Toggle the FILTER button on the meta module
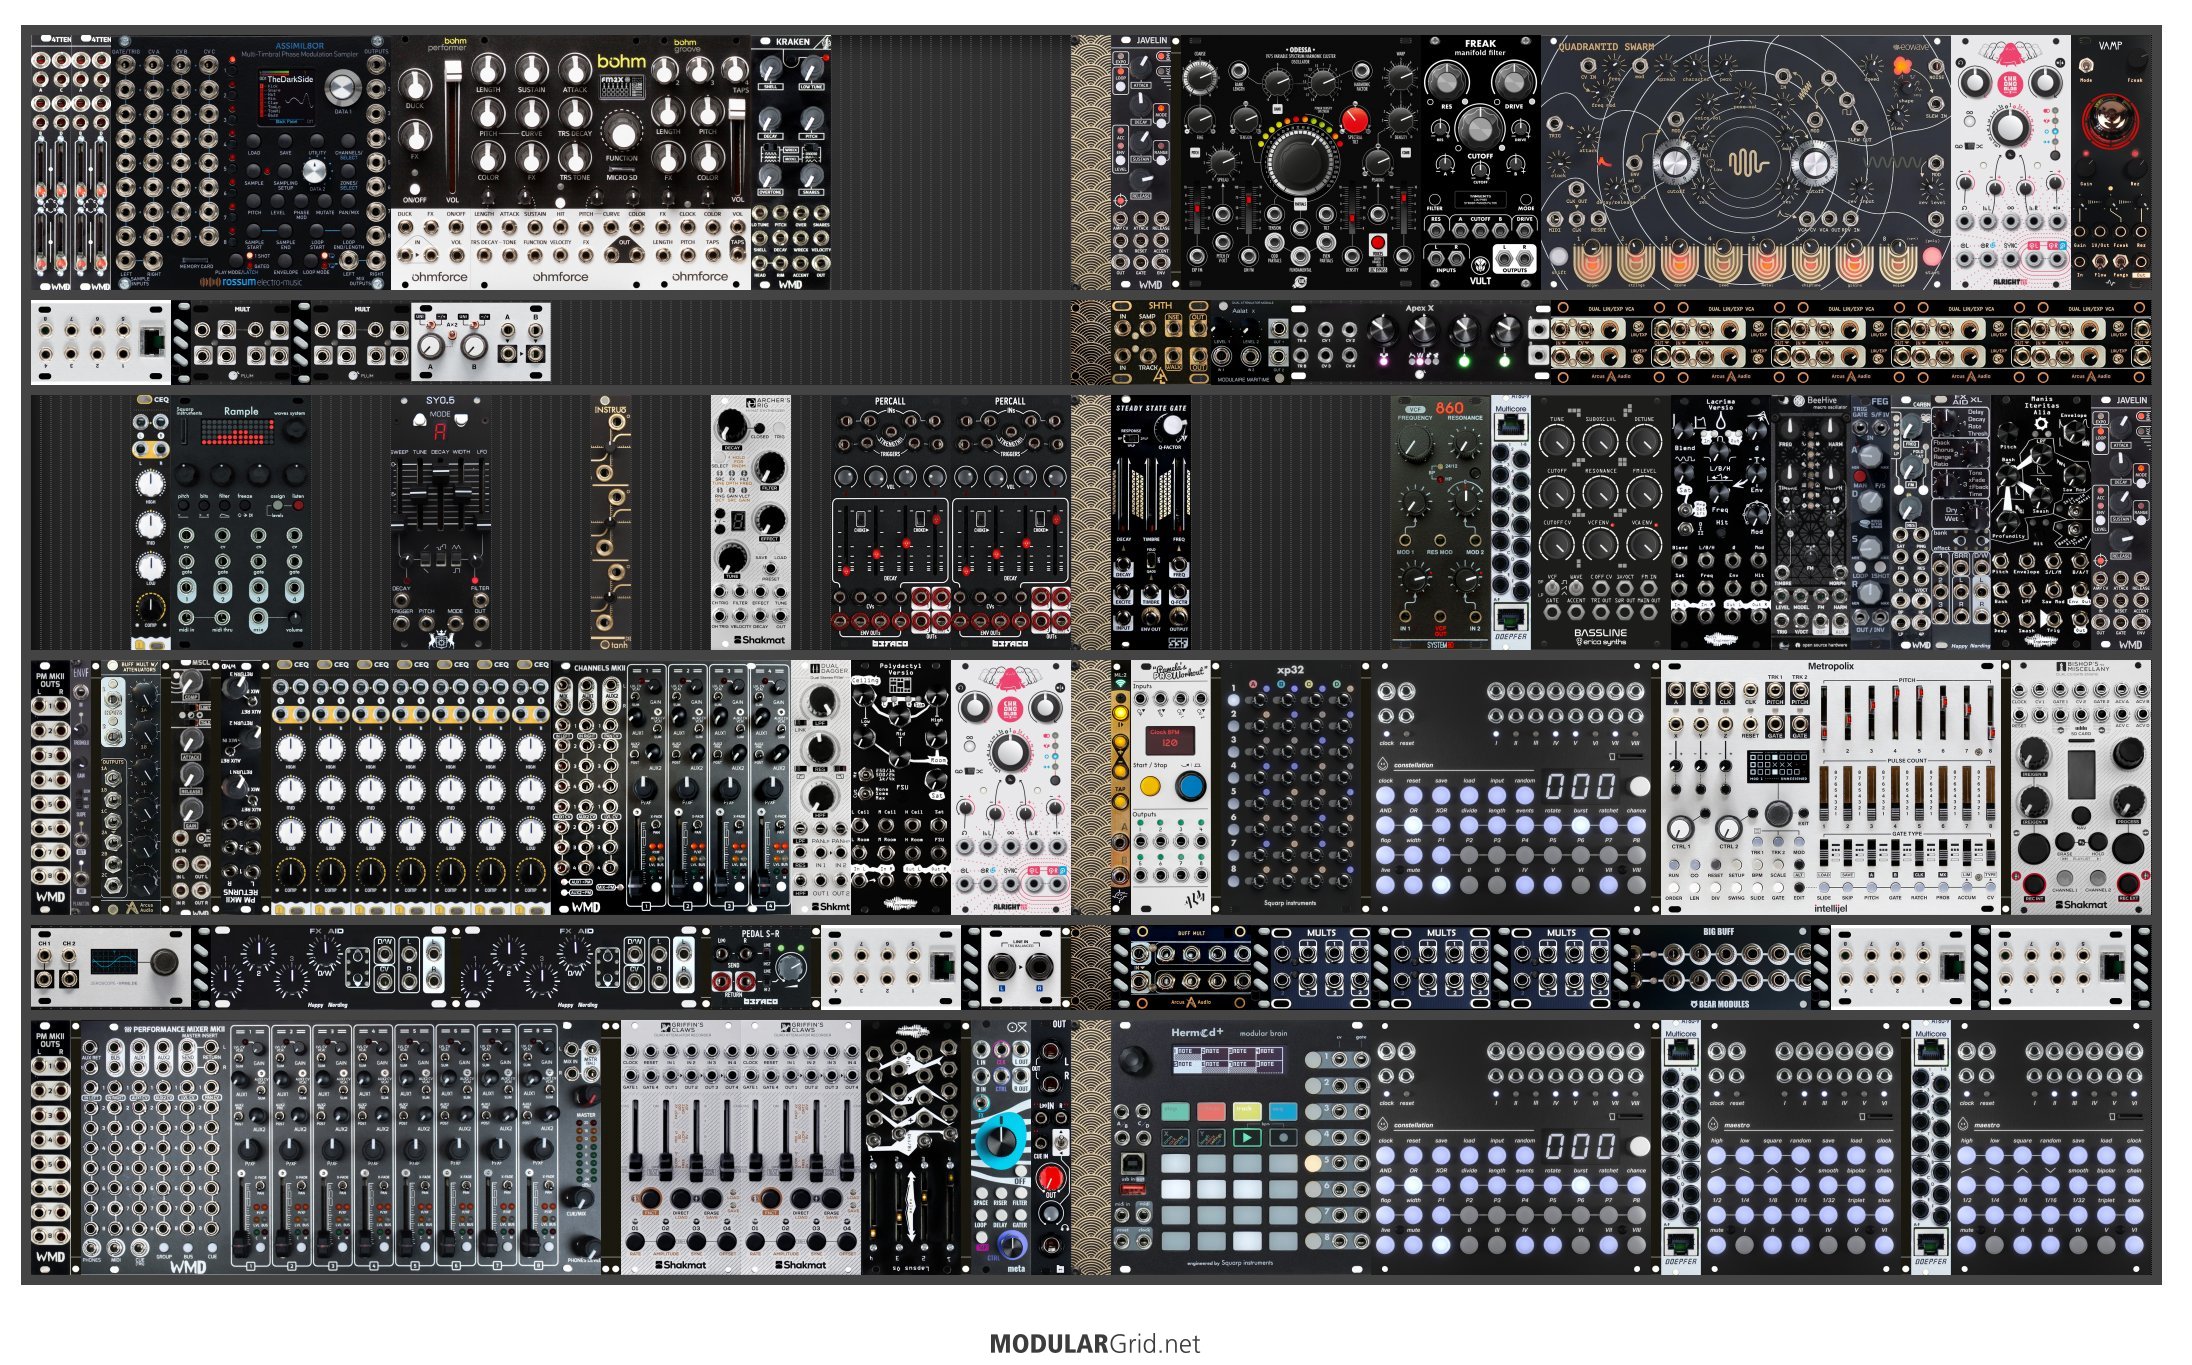Viewport: 2192px width, 1365px height. (x=1019, y=1191)
